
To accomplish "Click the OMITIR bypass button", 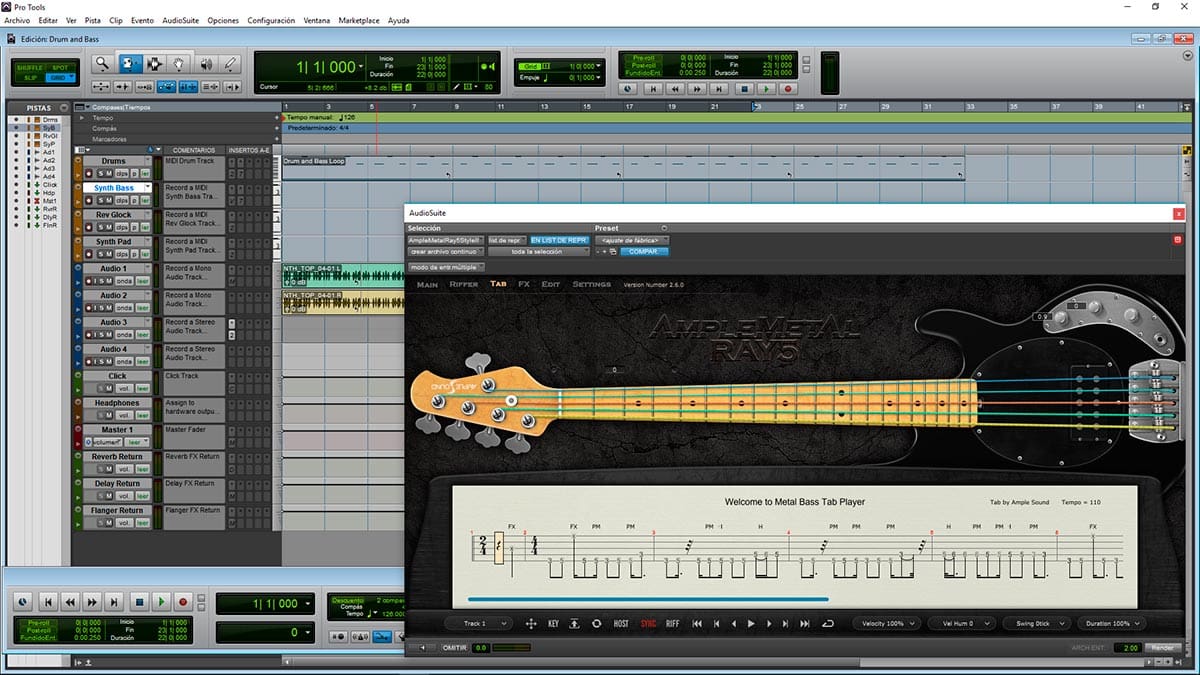I will coord(456,648).
